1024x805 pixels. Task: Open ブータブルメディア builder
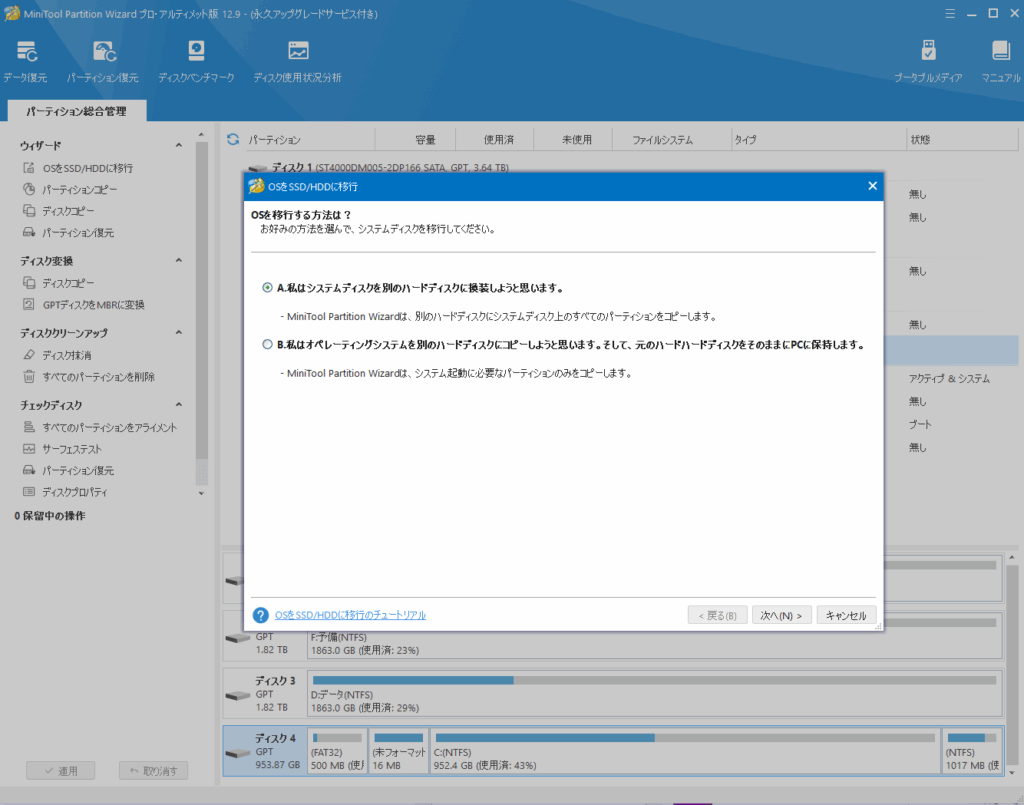pos(927,61)
